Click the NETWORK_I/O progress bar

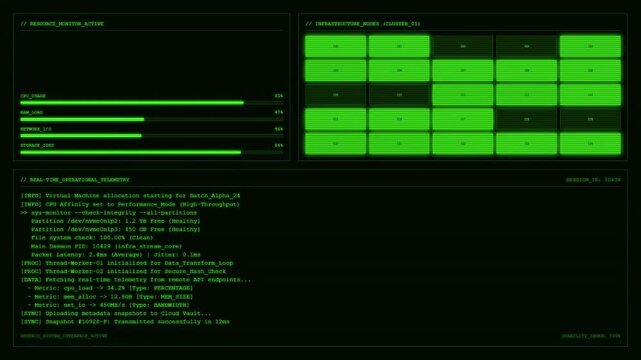152,136
